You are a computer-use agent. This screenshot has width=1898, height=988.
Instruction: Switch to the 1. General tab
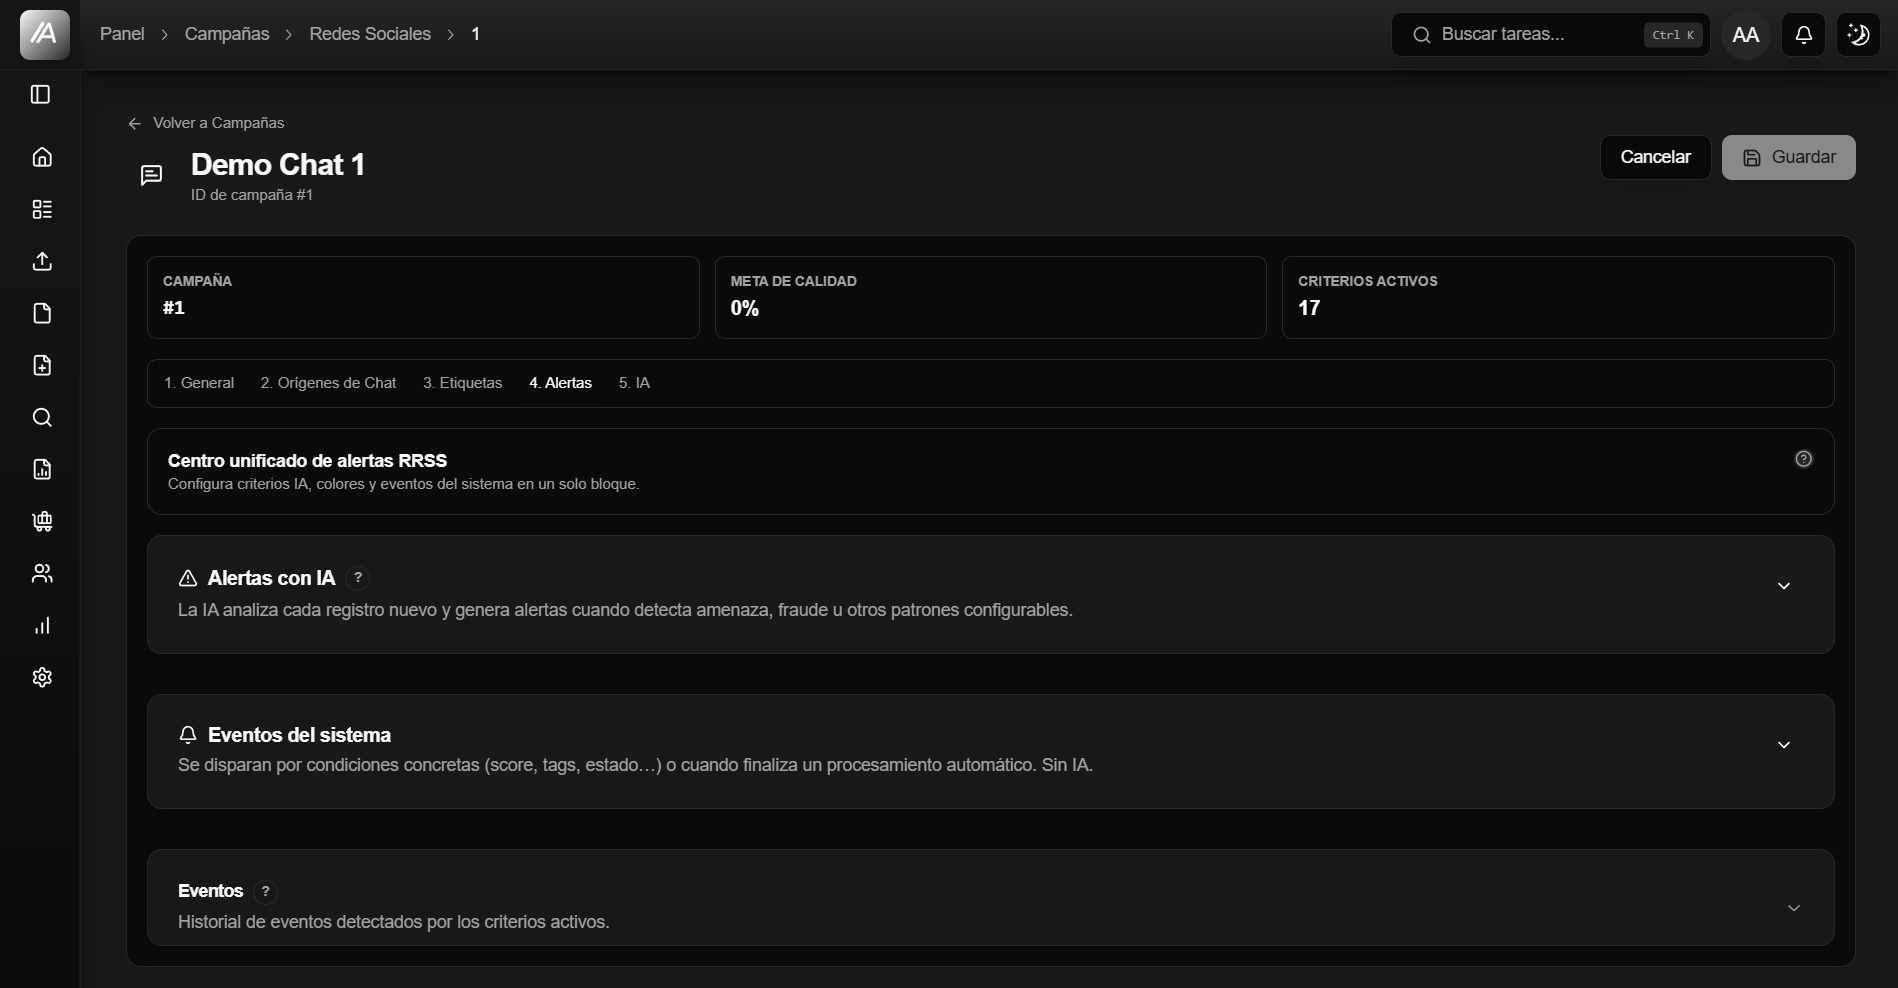point(199,383)
